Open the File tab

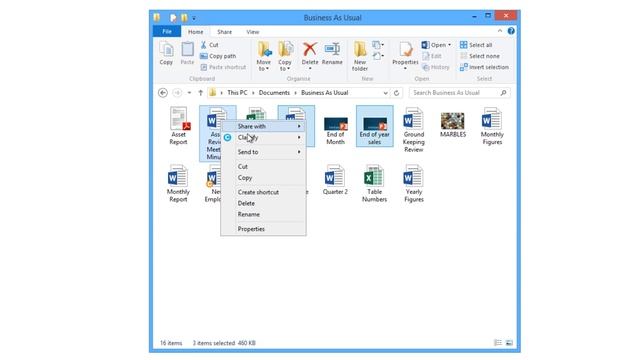(x=167, y=31)
